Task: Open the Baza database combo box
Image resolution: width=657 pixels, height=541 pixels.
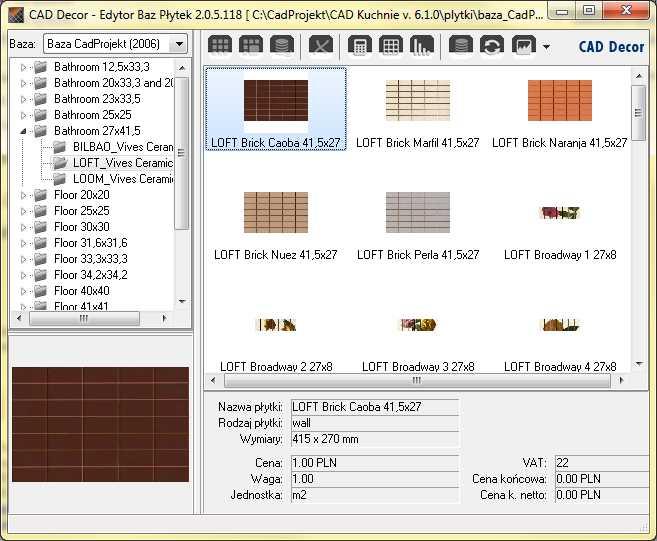Action: pyautogui.click(x=115, y=44)
